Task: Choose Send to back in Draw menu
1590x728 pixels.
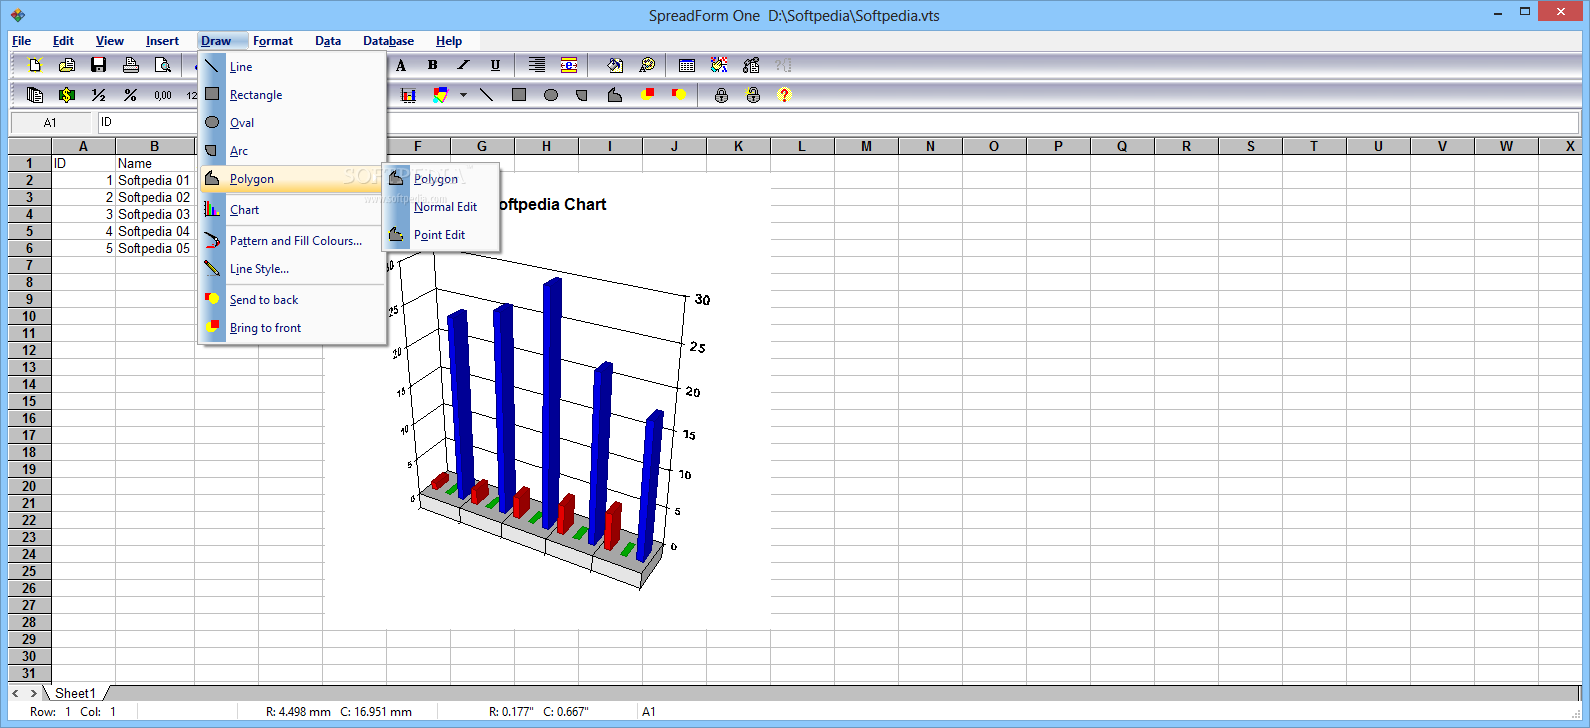Action: pos(293,300)
